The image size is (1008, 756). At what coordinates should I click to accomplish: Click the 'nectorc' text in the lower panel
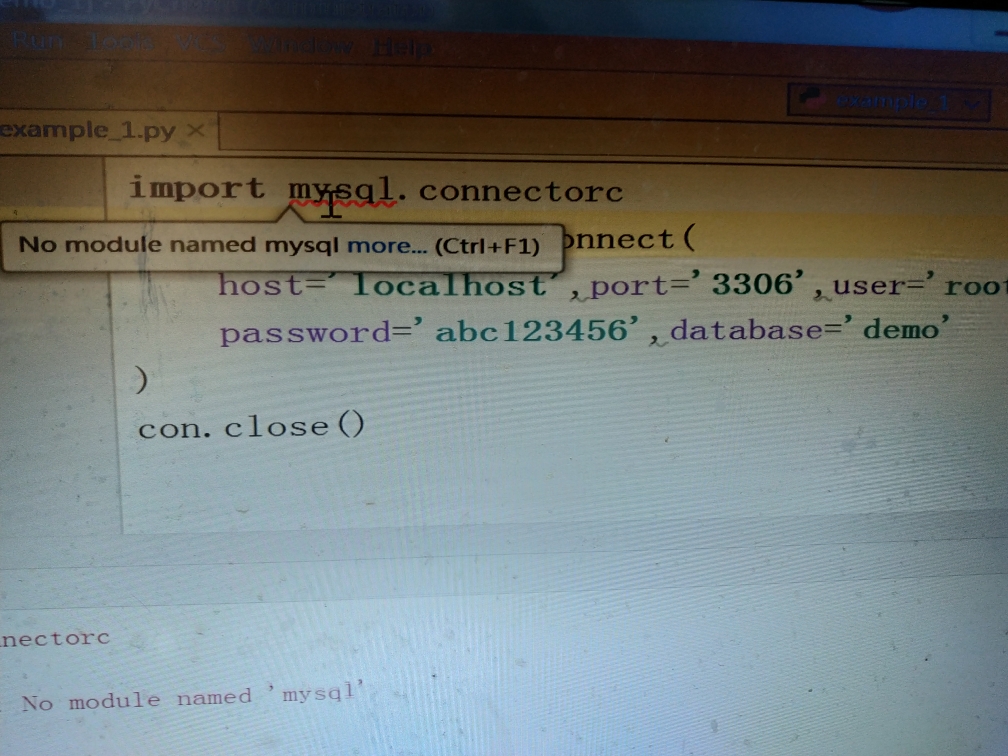coord(55,638)
